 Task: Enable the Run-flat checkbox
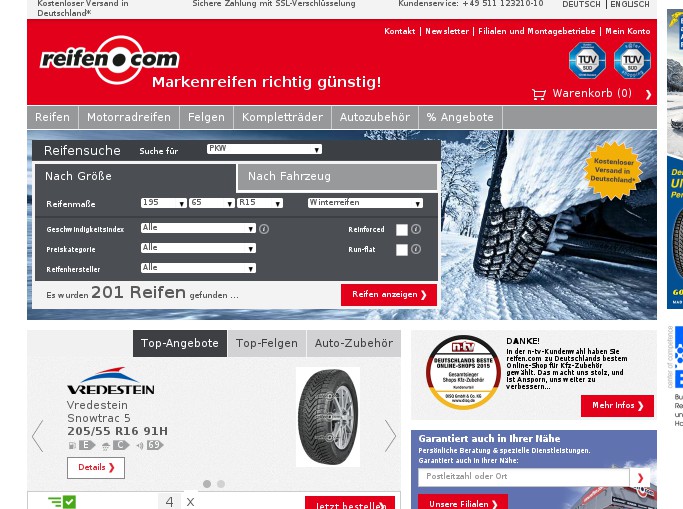(x=402, y=249)
